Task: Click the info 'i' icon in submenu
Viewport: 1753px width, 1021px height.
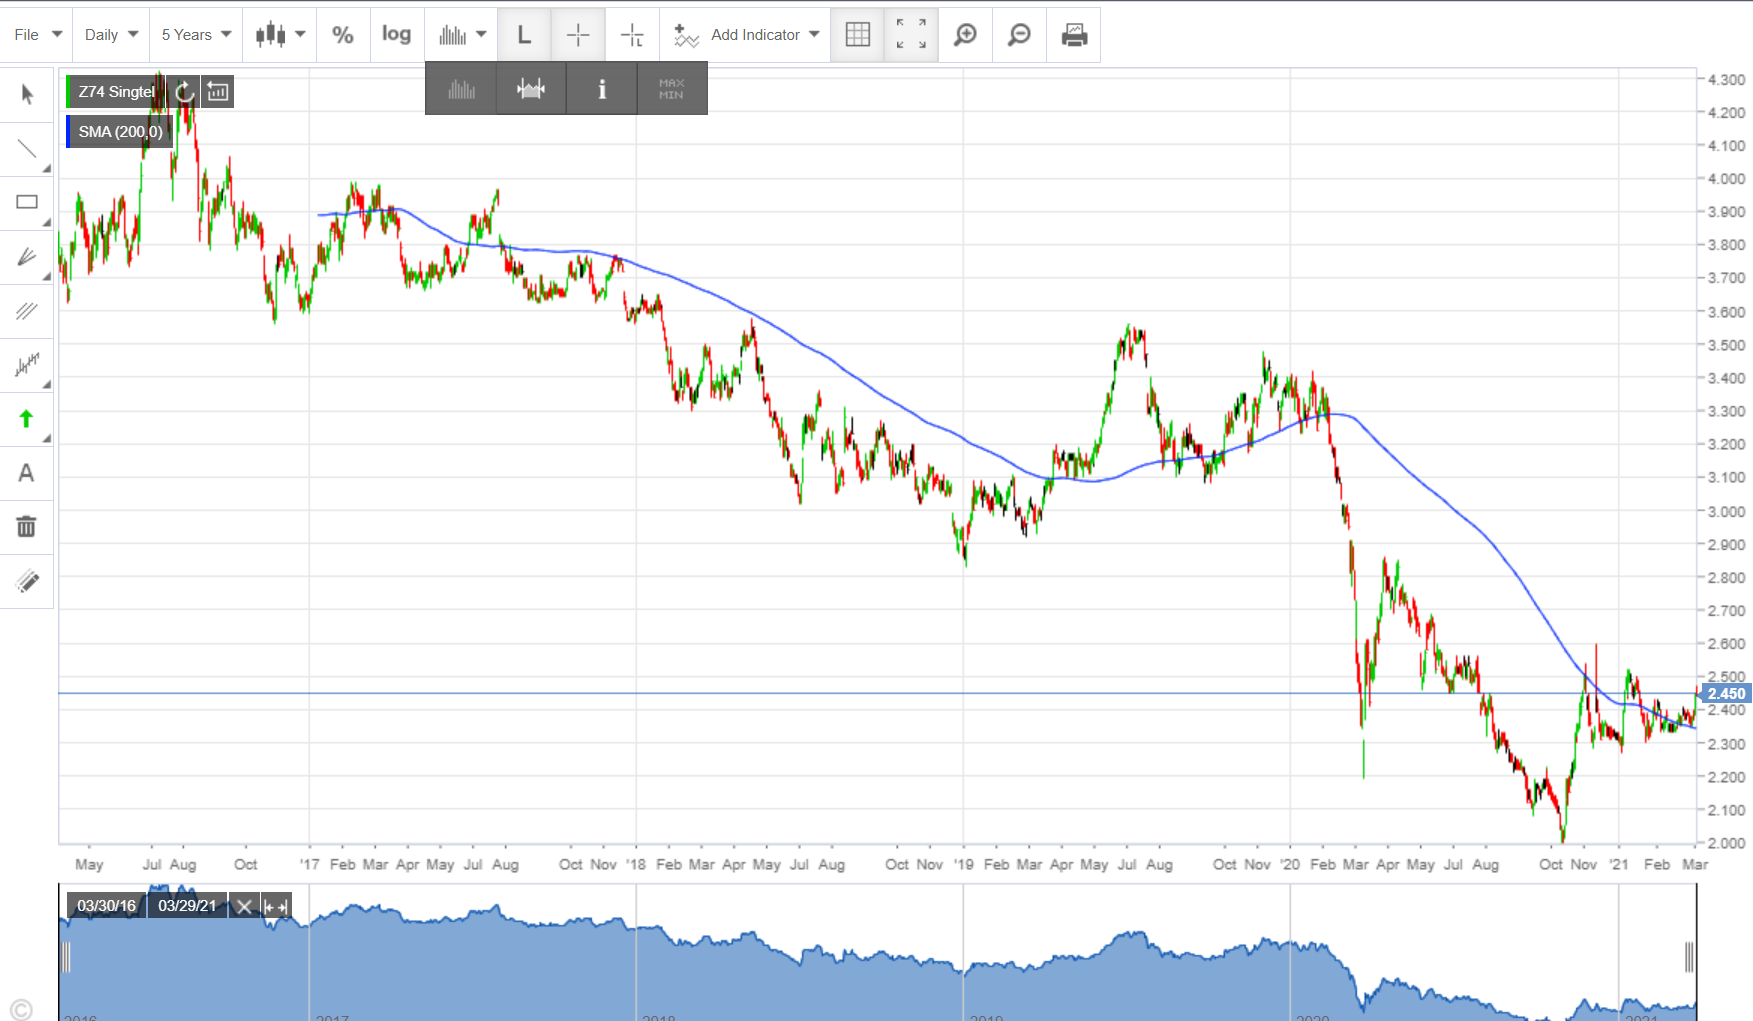Action: click(x=602, y=89)
